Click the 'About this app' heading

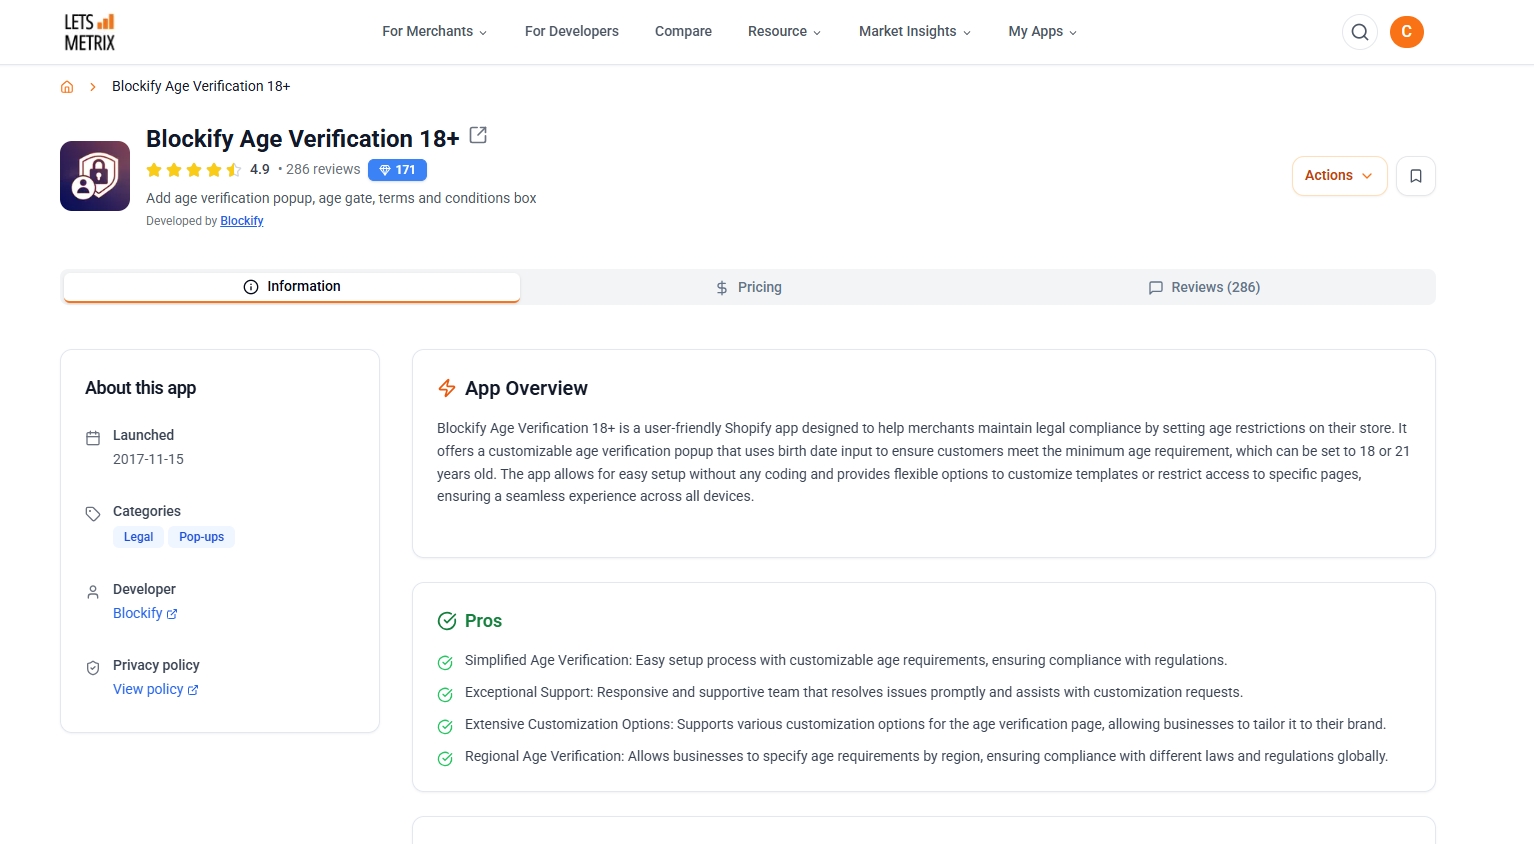tap(140, 388)
